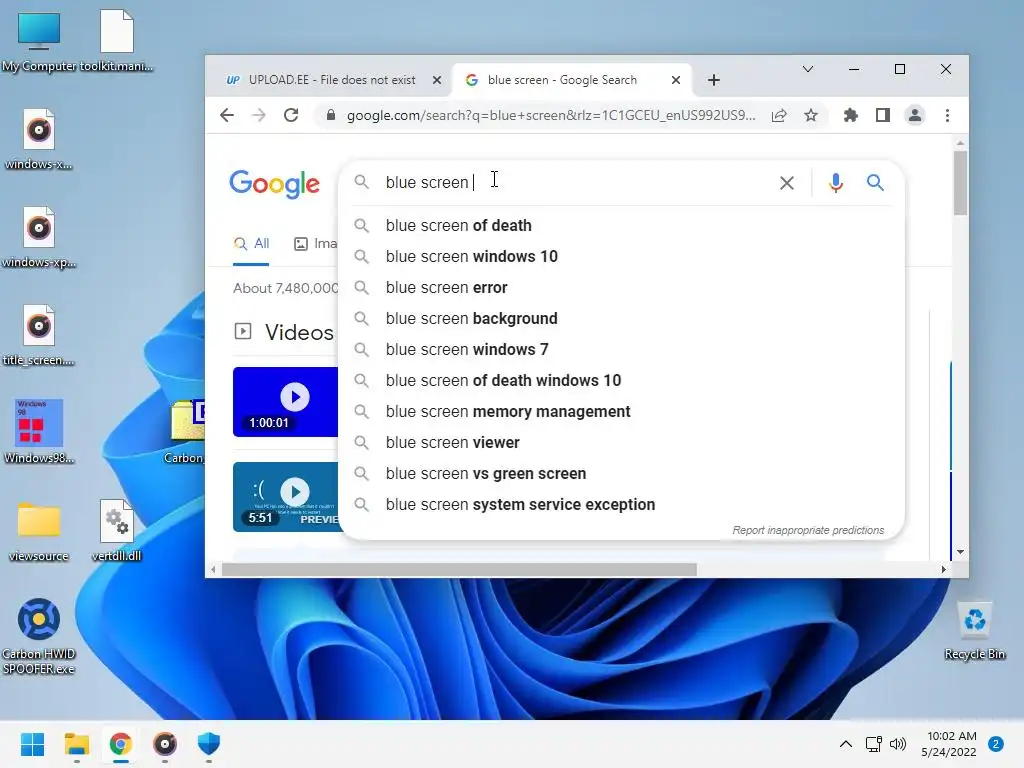The height and width of the screenshot is (768, 1024).
Task: Share this page via address bar icon
Action: (778, 116)
